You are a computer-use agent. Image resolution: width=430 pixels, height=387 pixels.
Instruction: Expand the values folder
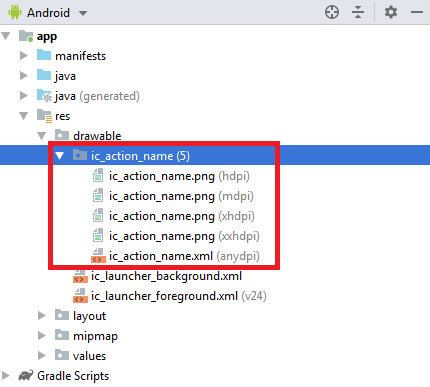click(x=42, y=355)
